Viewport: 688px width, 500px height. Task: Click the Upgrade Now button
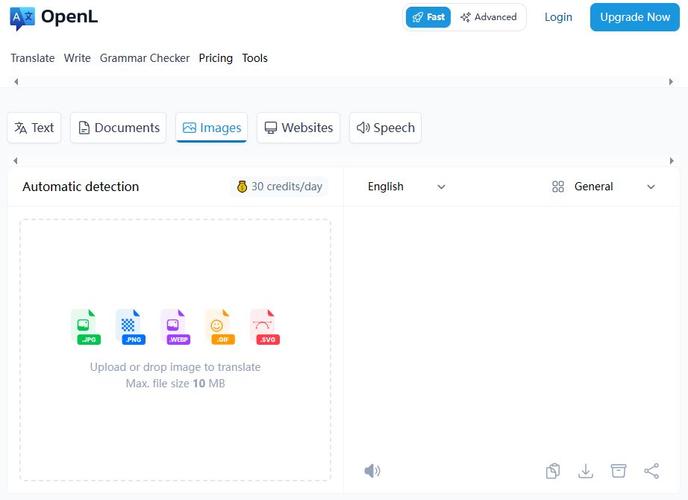tap(634, 17)
